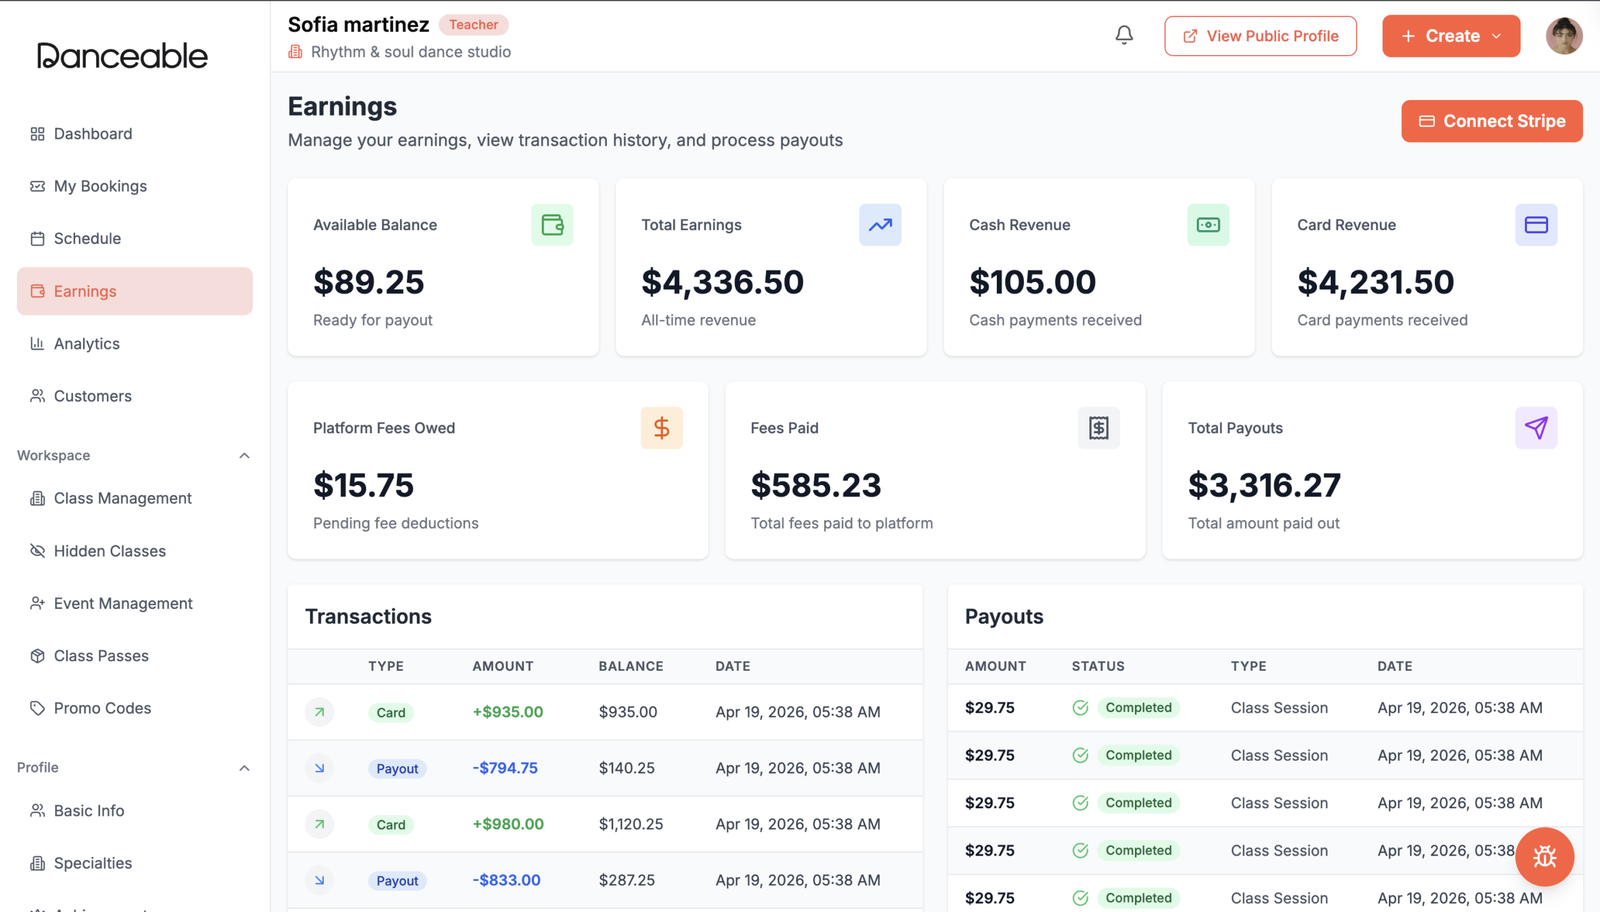Click the $3,316.27 total payouts amount
Image resolution: width=1600 pixels, height=912 pixels.
1264,485
